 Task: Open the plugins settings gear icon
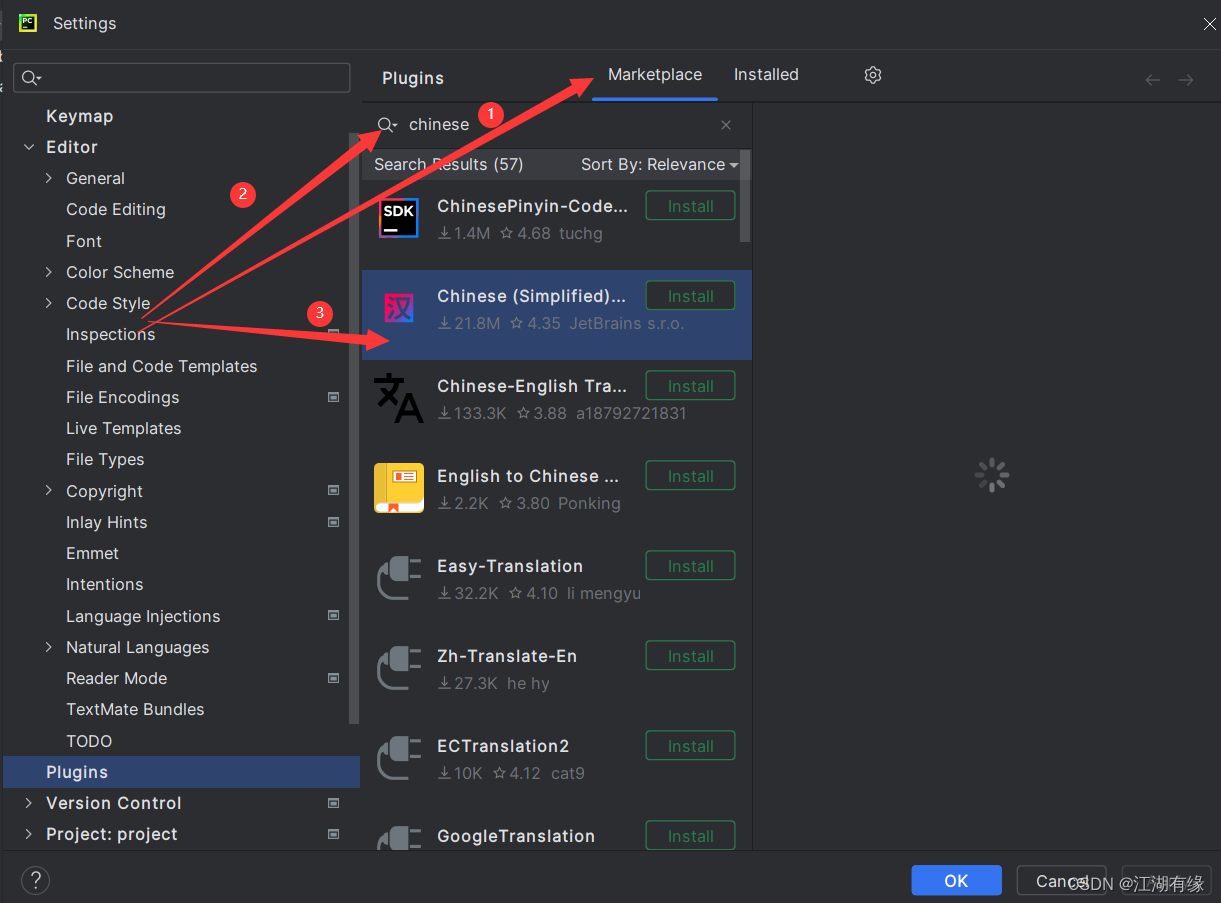pos(873,75)
